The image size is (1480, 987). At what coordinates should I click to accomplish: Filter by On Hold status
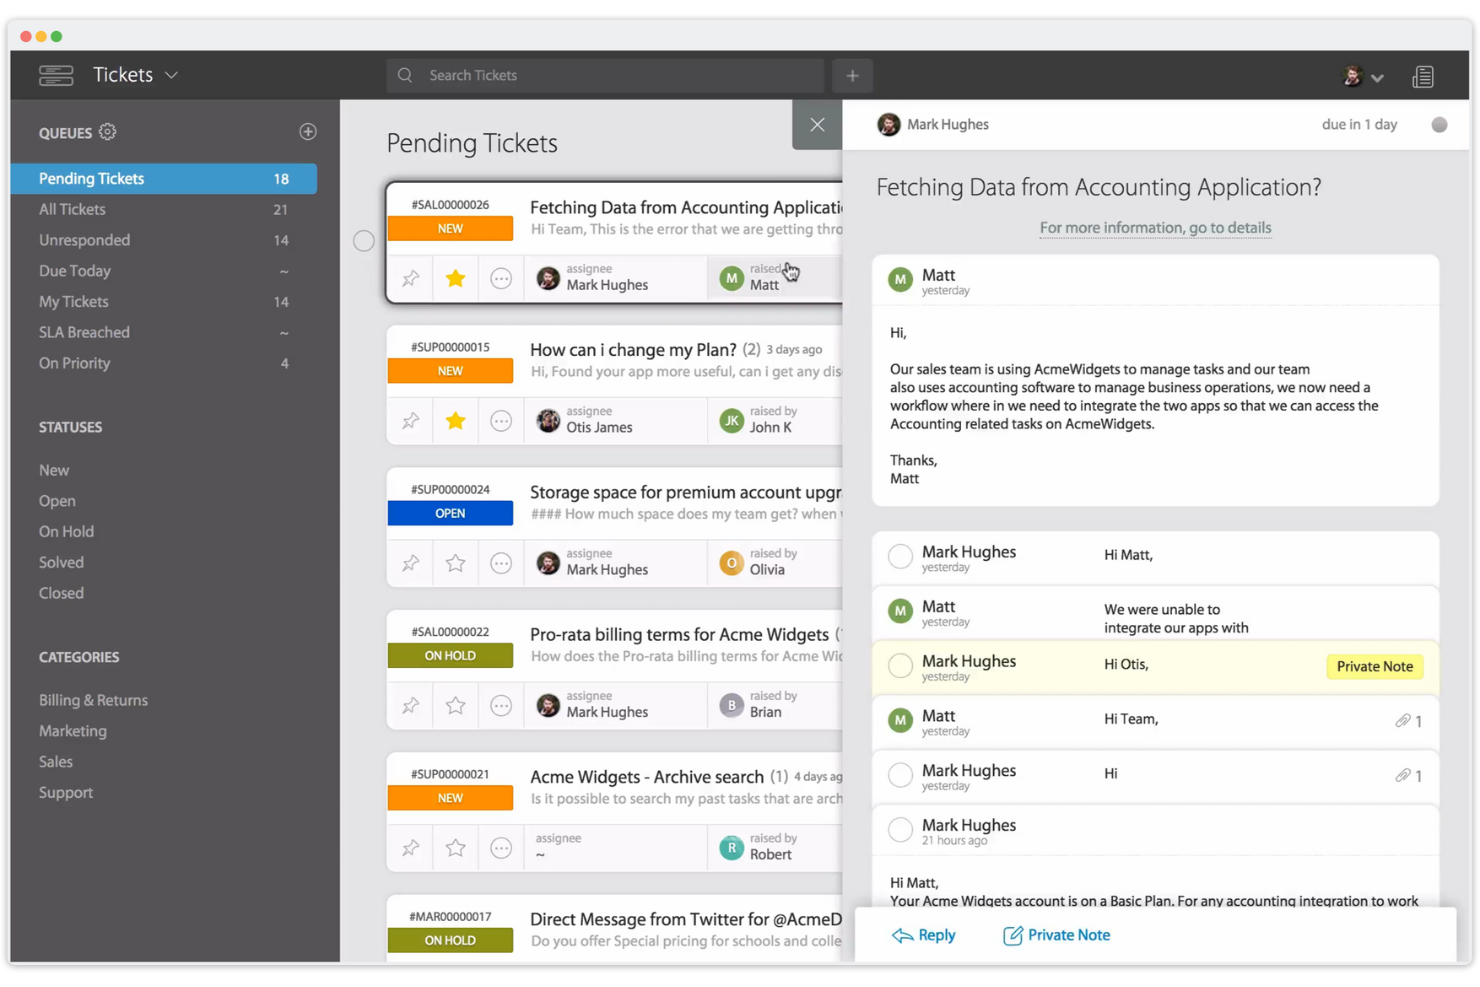[66, 531]
